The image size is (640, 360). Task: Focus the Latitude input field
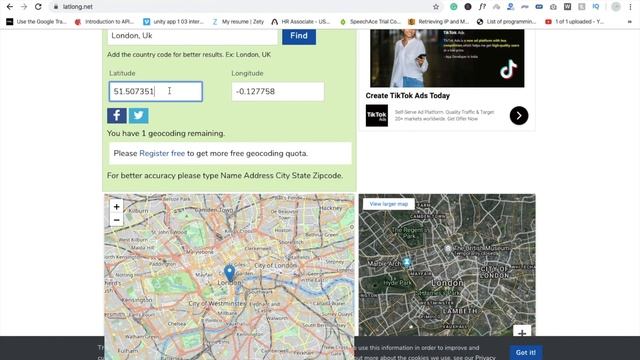156,91
